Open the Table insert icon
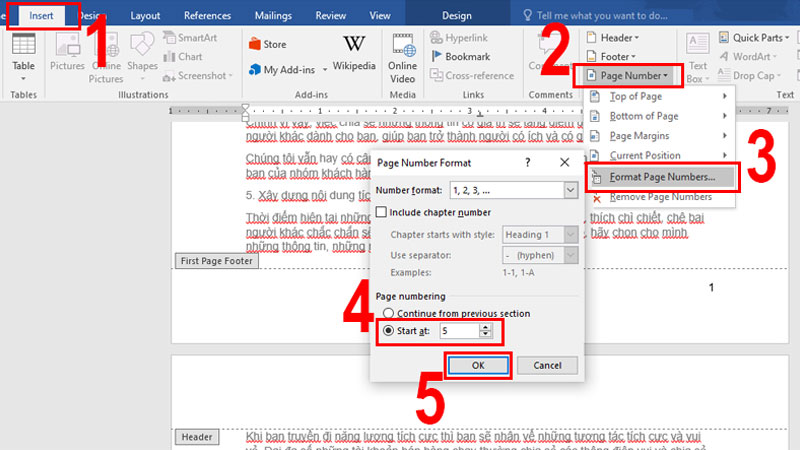This screenshot has height=450, width=800. [22, 50]
